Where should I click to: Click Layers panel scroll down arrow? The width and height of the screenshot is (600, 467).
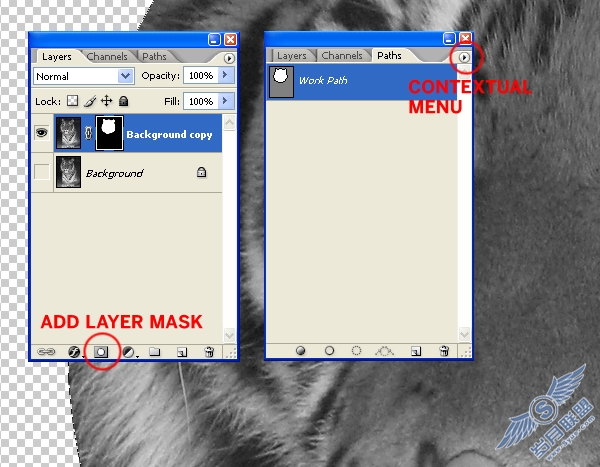click(x=229, y=335)
